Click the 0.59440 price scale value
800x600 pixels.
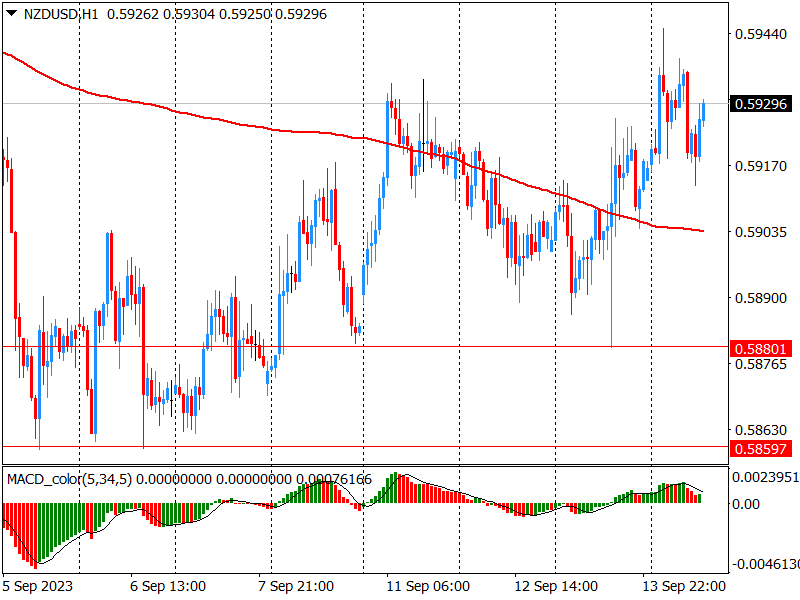click(x=761, y=34)
